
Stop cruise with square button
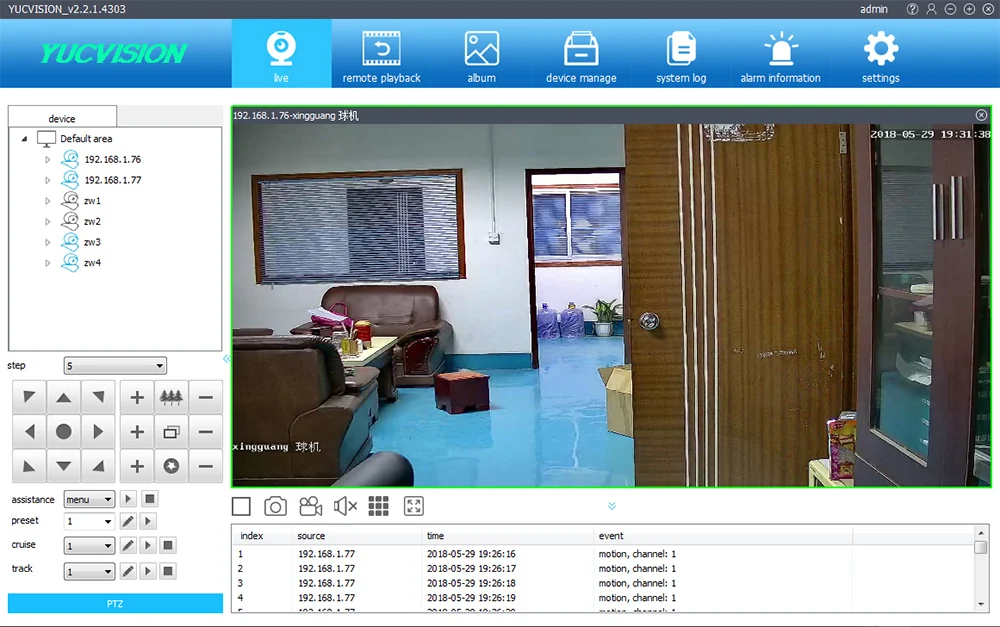tap(168, 545)
